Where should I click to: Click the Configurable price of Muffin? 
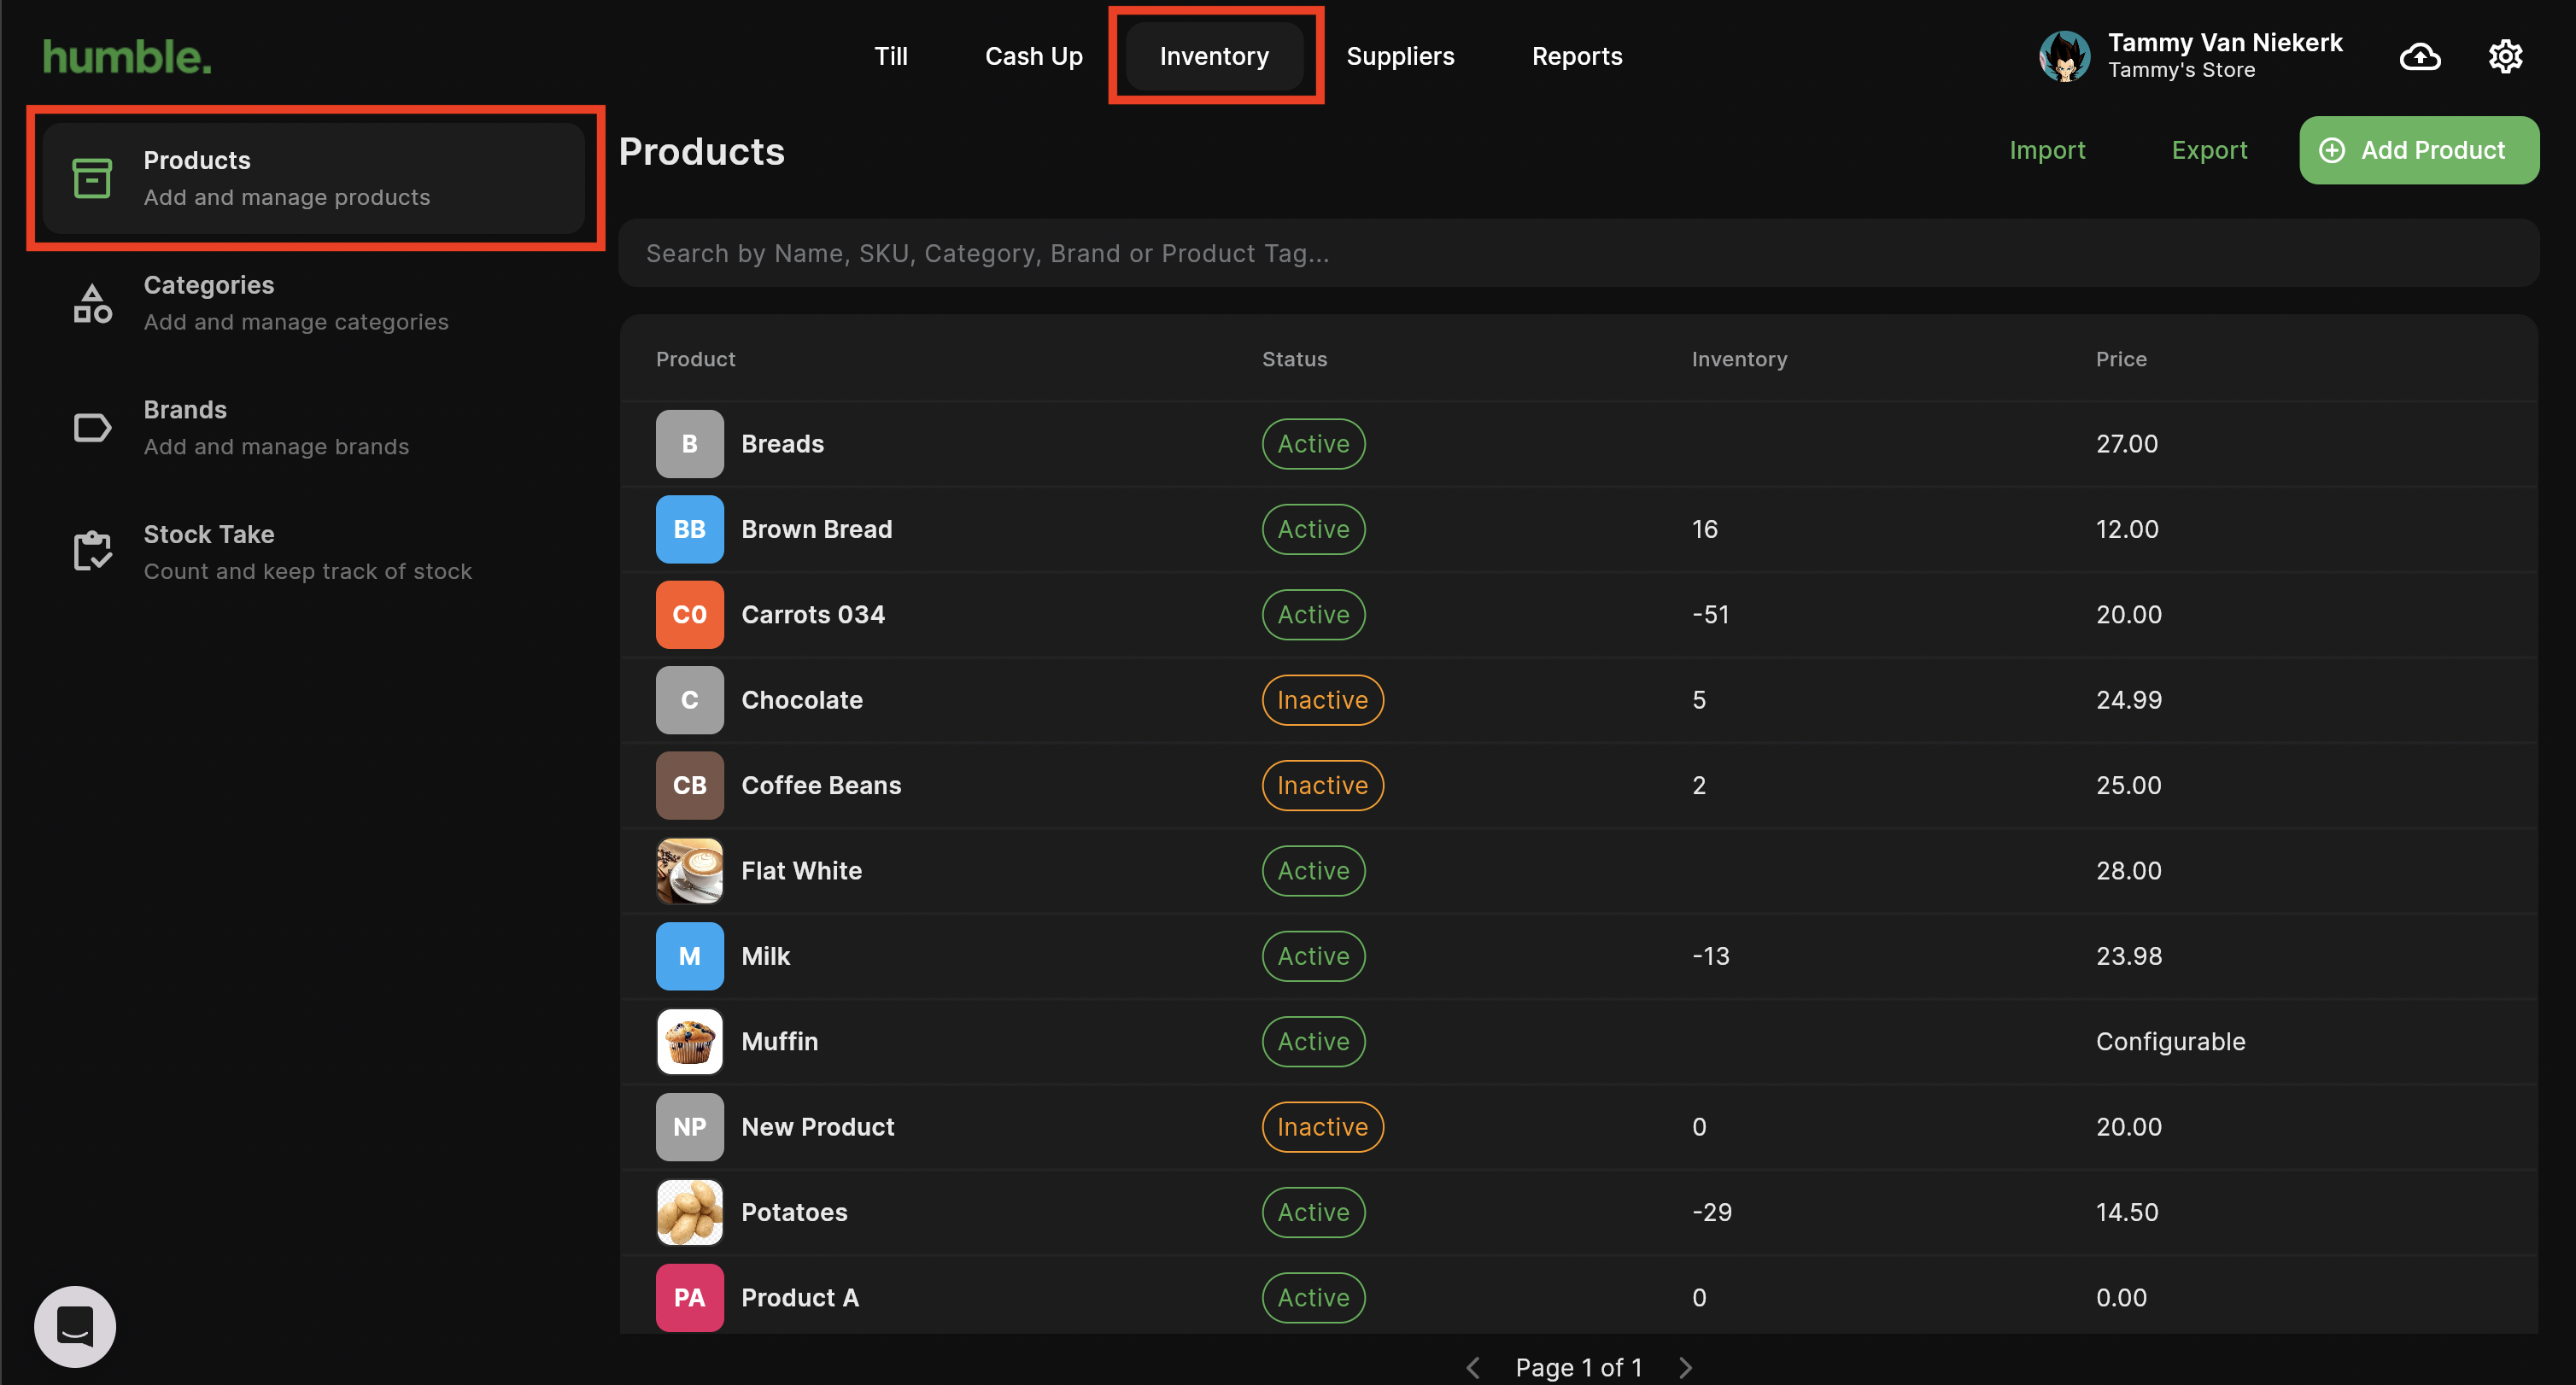(2170, 1041)
